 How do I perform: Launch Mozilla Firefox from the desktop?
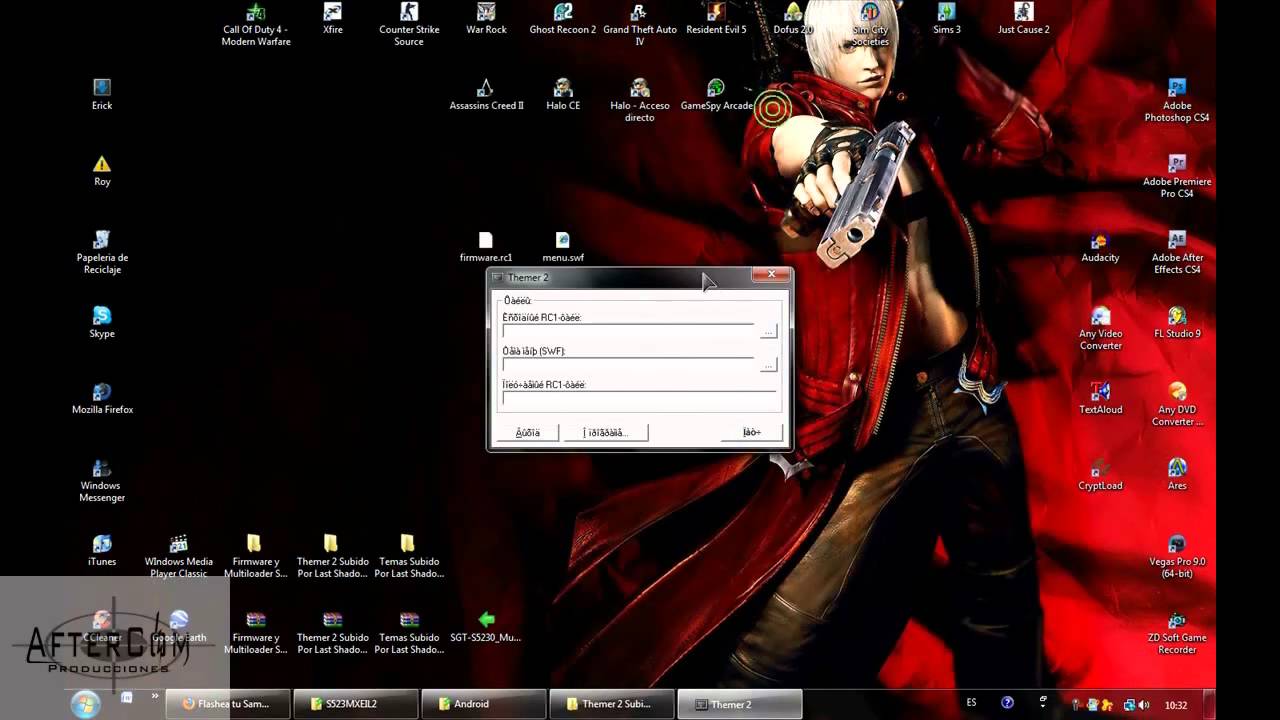point(102,398)
